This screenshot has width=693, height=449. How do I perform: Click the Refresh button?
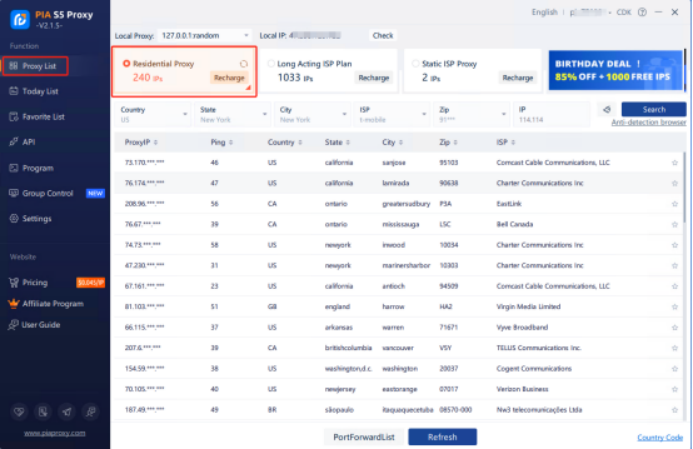click(x=442, y=437)
